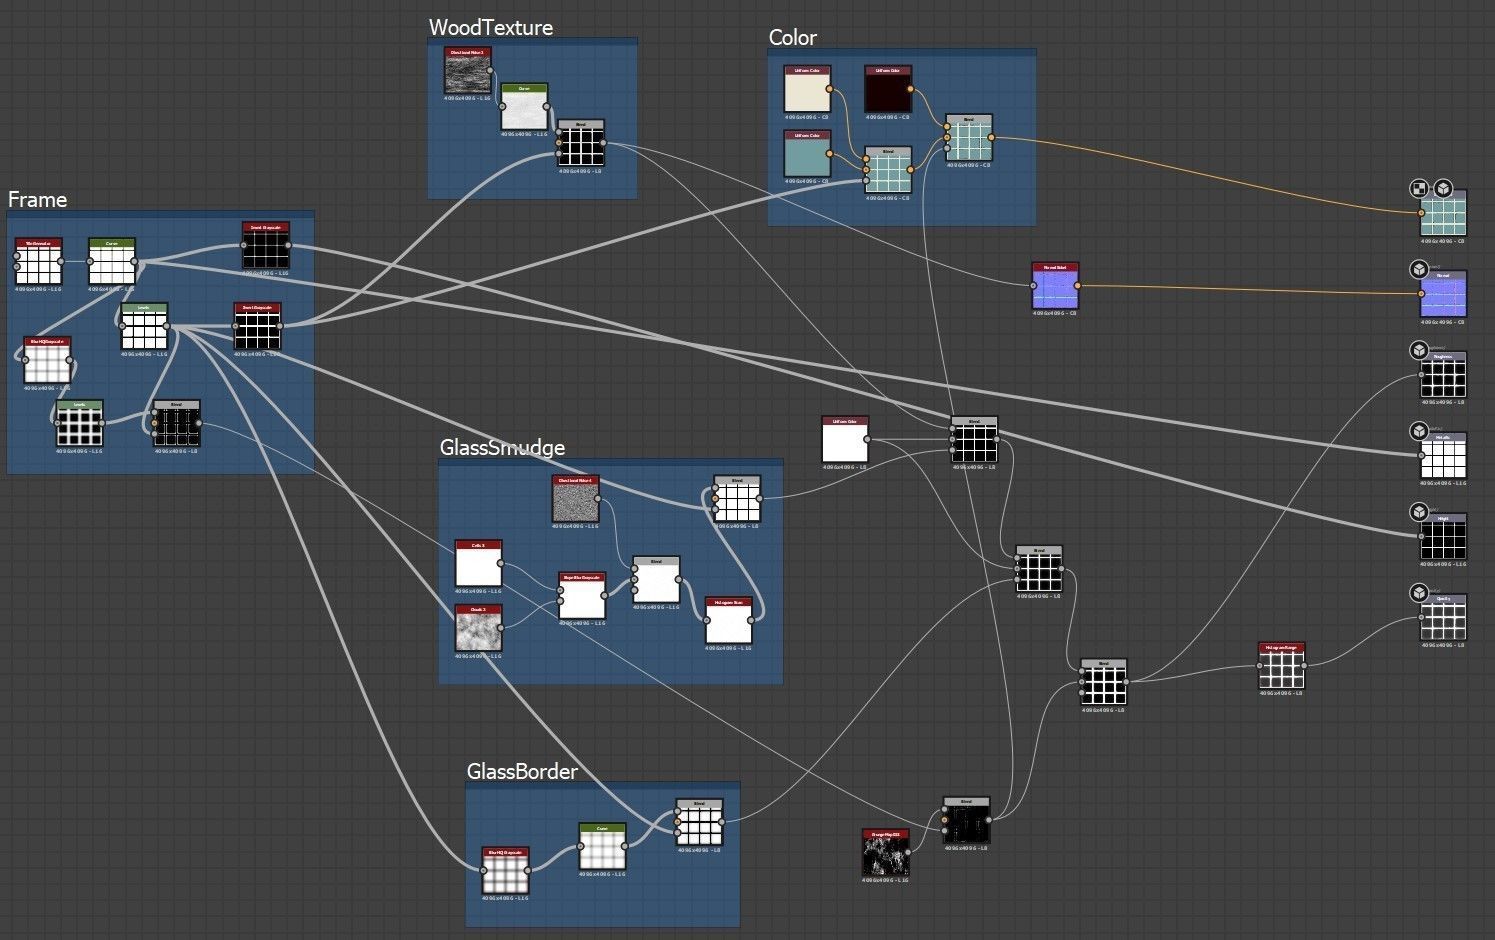
Task: Select the teal Uniform Color node
Action: click(x=808, y=154)
